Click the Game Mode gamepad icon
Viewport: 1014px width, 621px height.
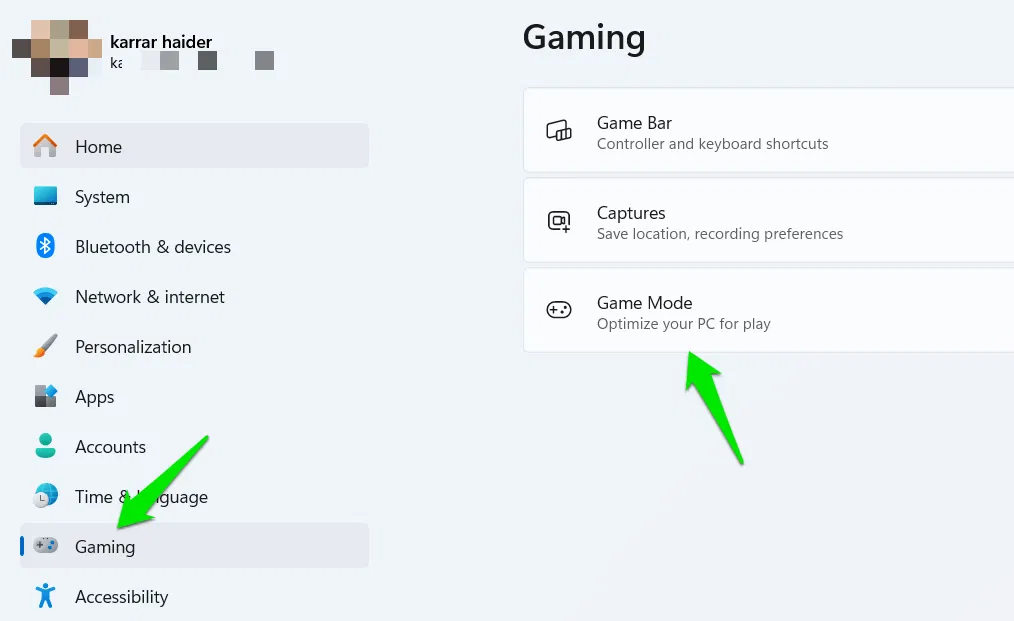point(559,311)
